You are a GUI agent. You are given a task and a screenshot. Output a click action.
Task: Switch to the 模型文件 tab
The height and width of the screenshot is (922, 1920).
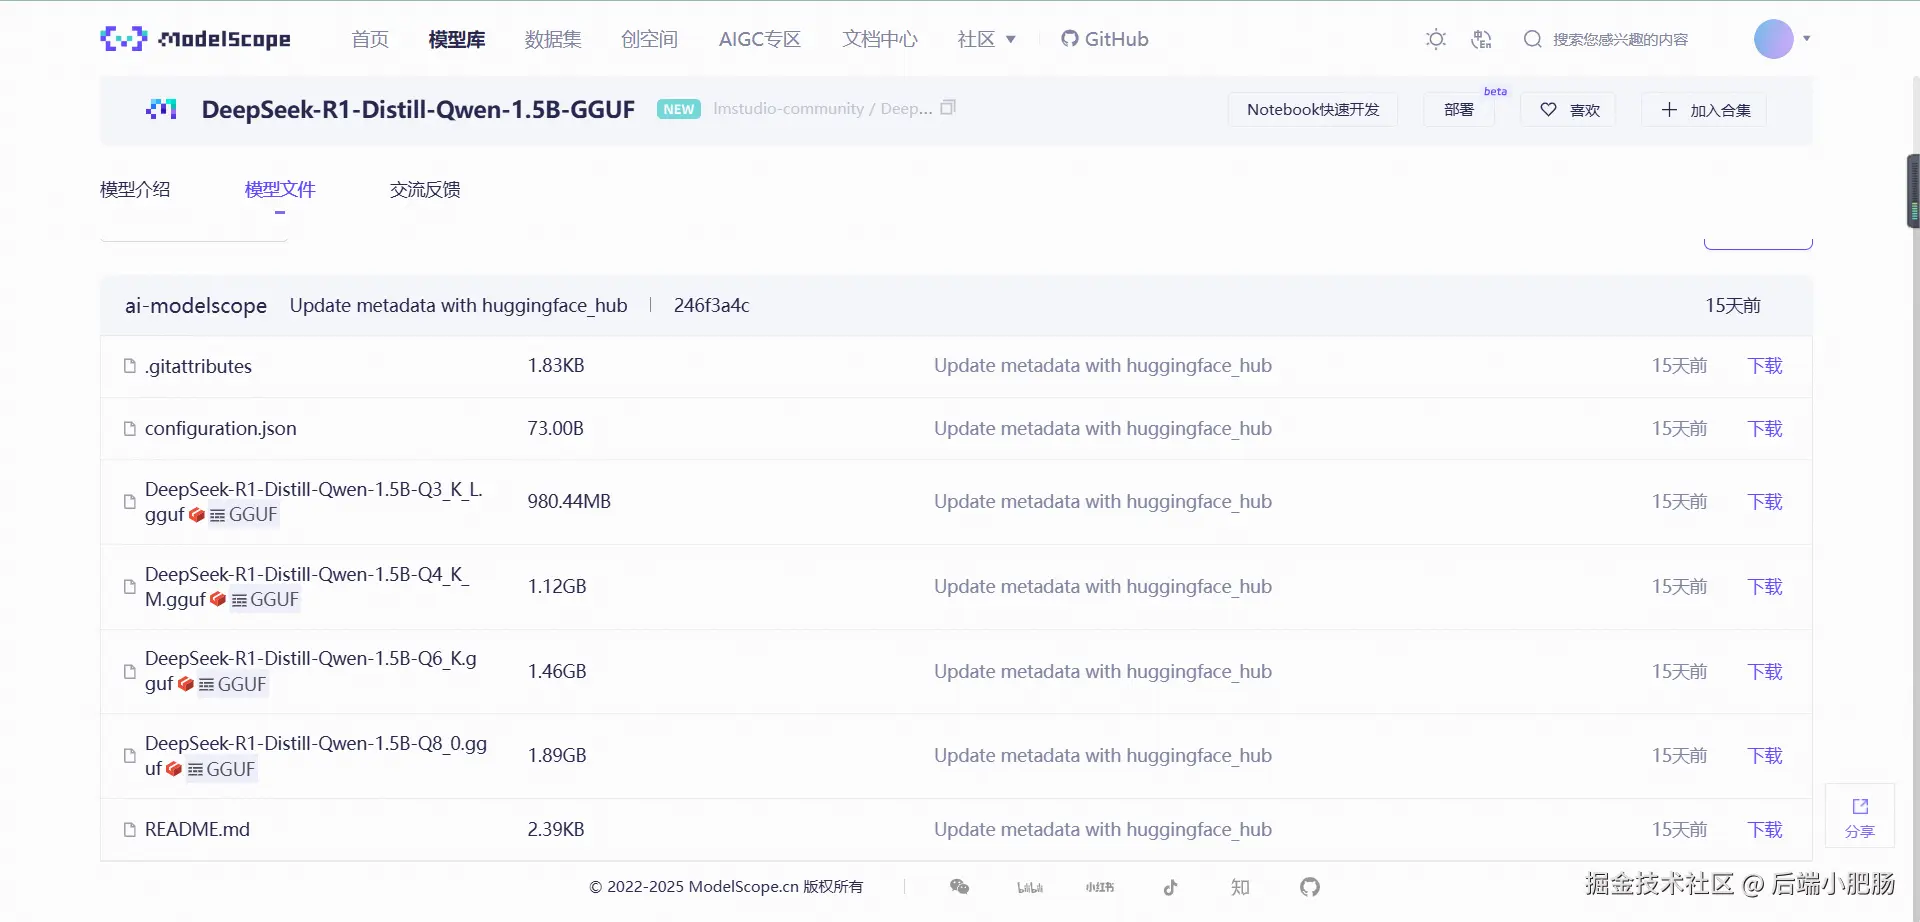point(280,189)
